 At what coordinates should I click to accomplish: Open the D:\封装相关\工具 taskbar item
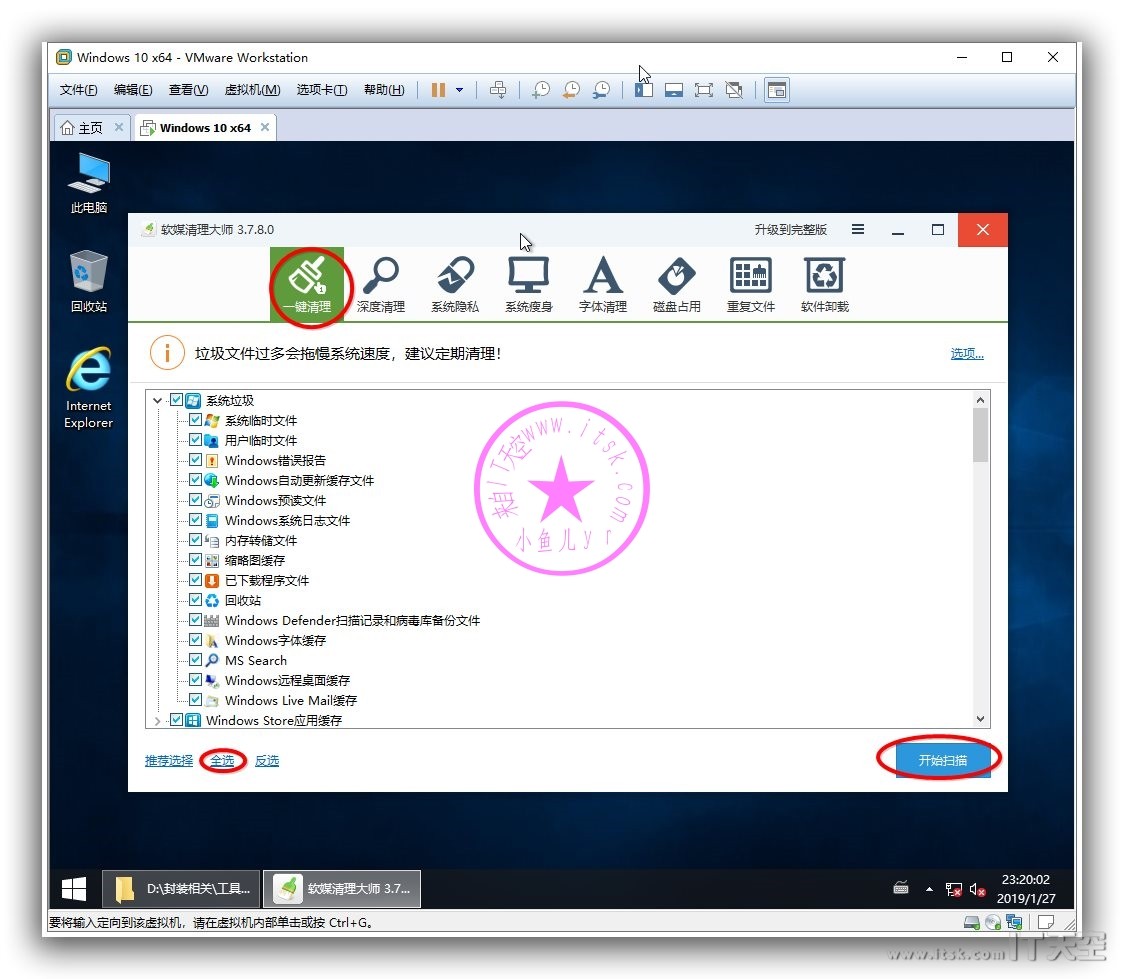181,889
